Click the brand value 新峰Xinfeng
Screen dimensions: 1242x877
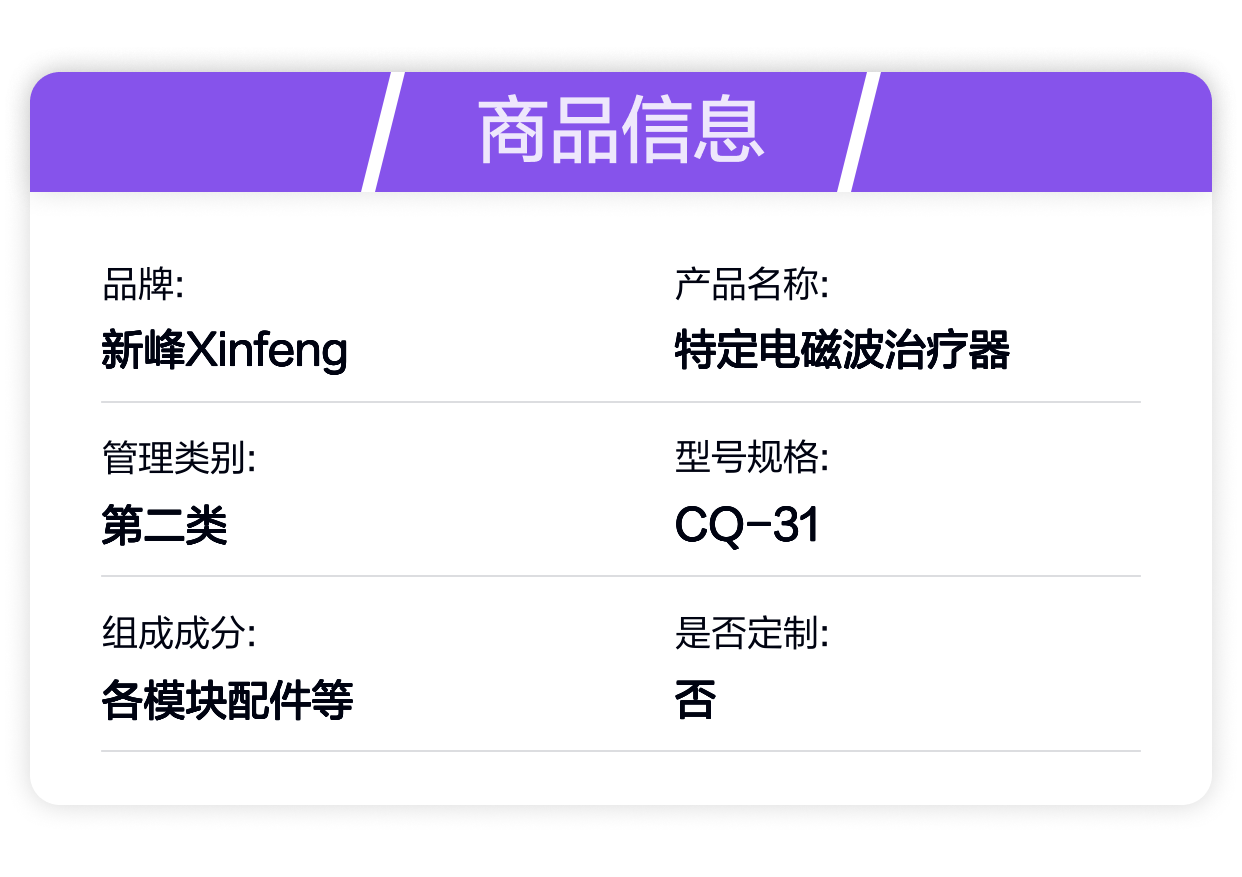click(225, 351)
